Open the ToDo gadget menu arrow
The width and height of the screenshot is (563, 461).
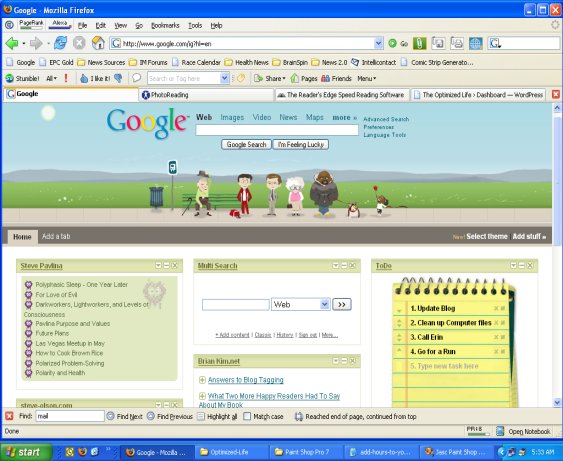point(513,265)
